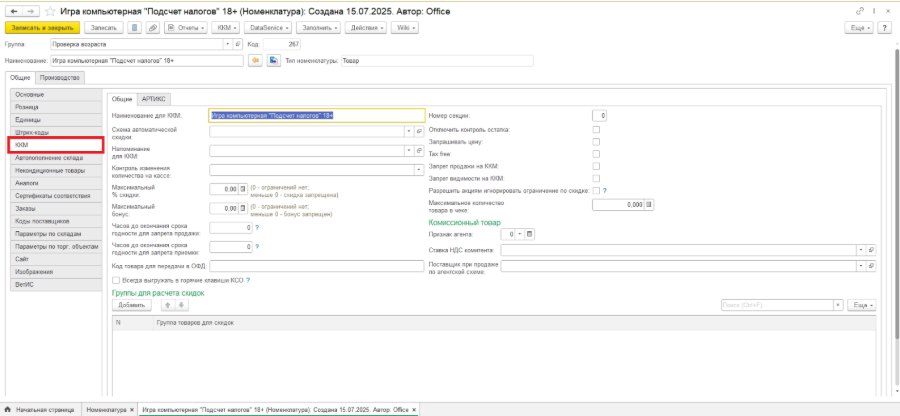Open Еще button next to the search field
Image resolution: width=900 pixels, height=416 pixels.
(862, 305)
